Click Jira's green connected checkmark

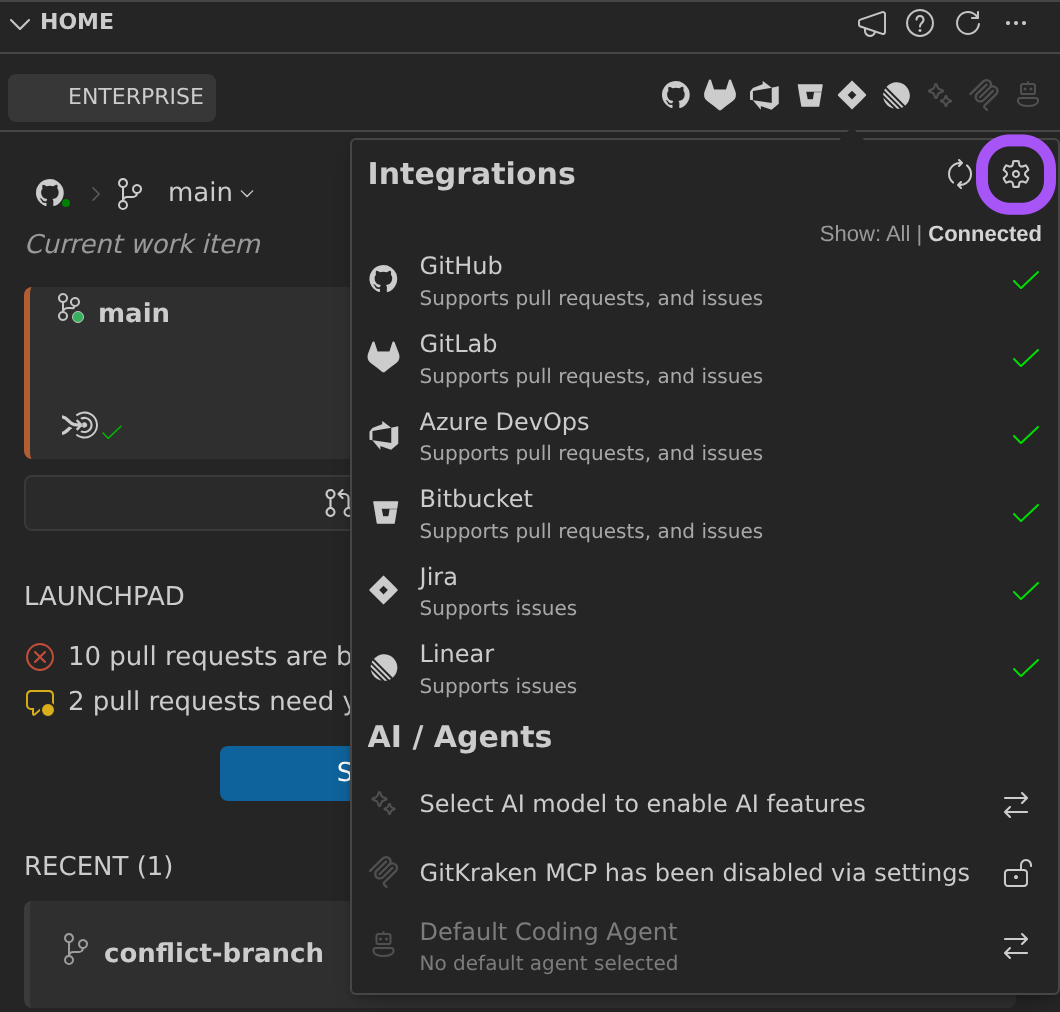tap(1026, 592)
